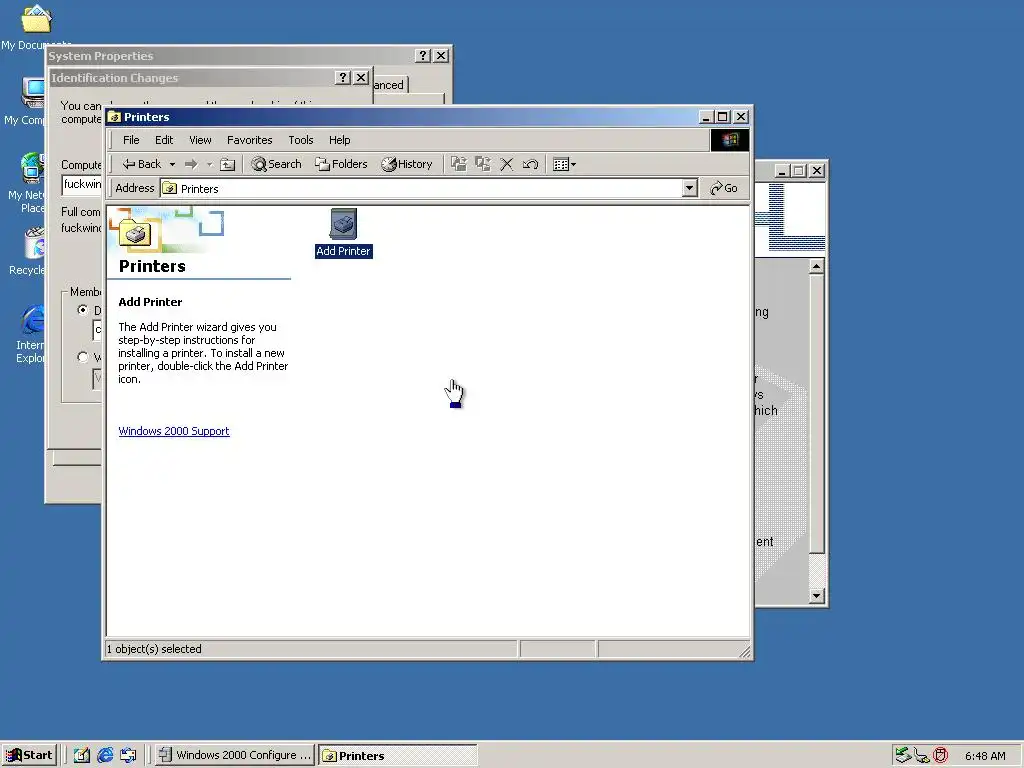The image size is (1024, 768).
Task: Click the second tray icon with cable
Action: [921, 756]
